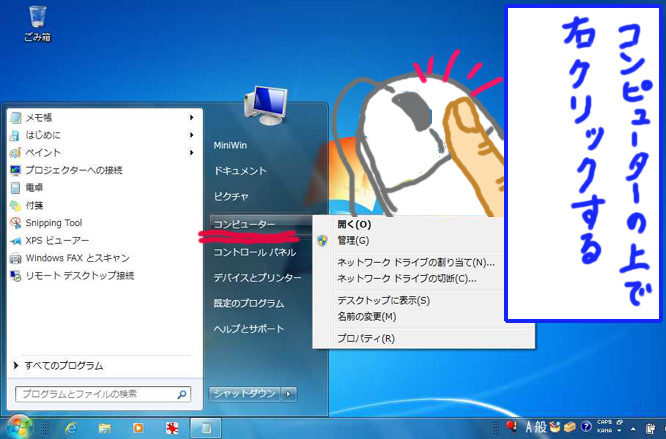Open shutdown options arrow next to シャットダウン

pyautogui.click(x=290, y=394)
